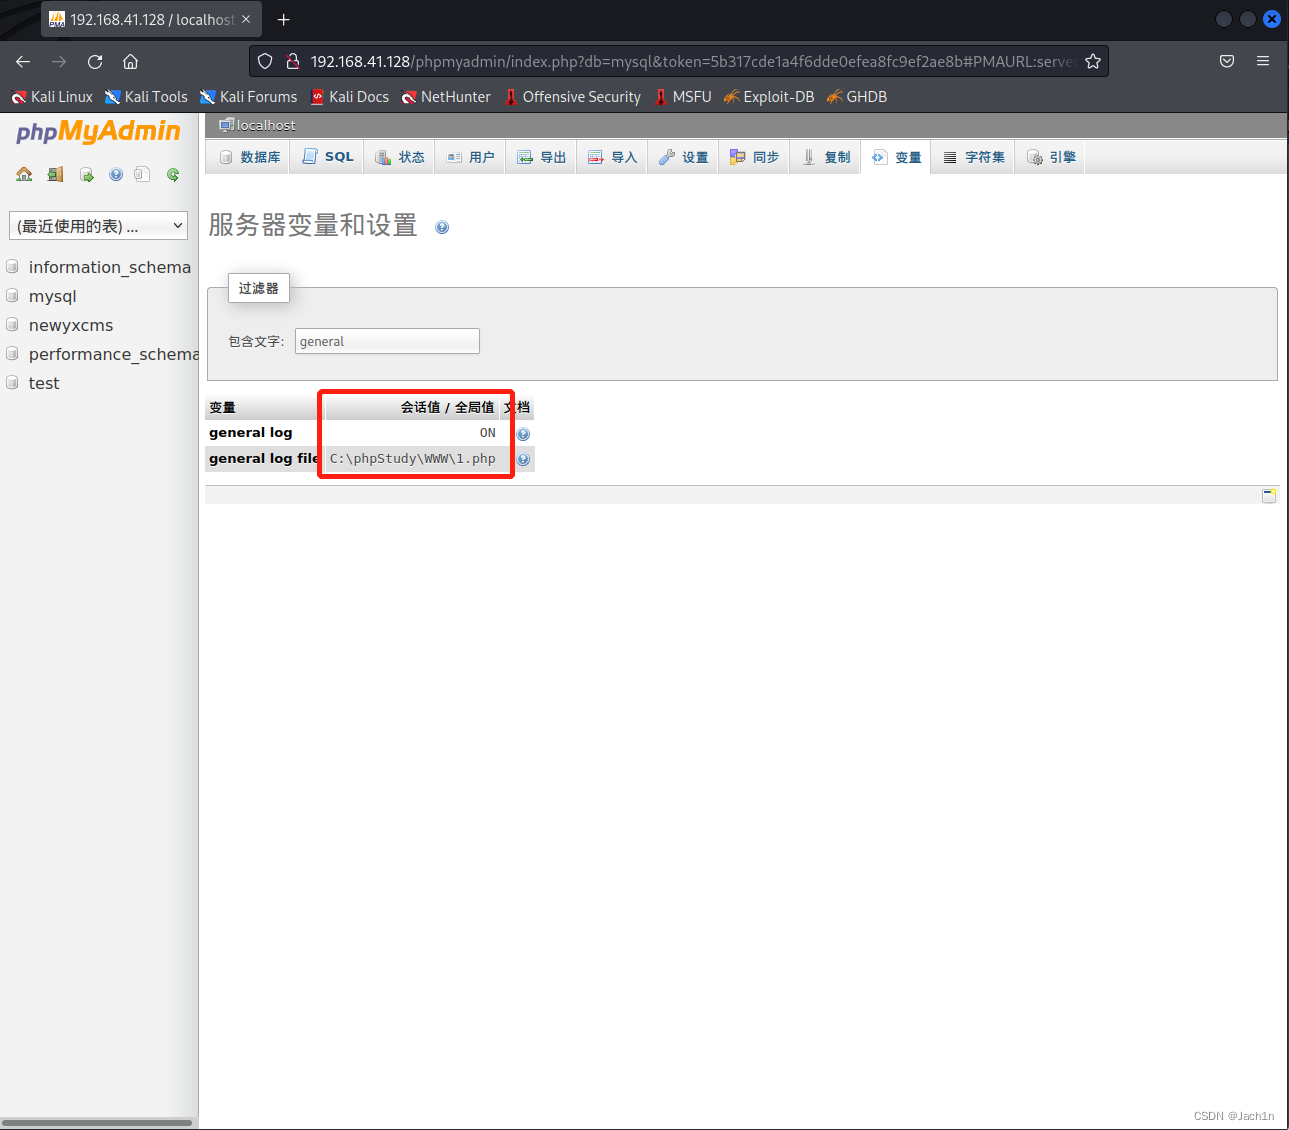Reload navigation frame green arrow icon
Viewport: 1289px width, 1130px height.
[173, 174]
